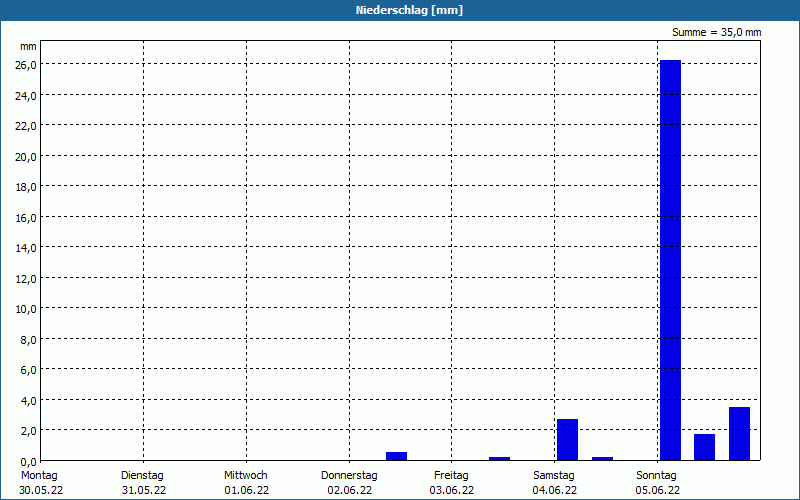Select the small Freitag precipitation bar
The image size is (800, 500).
[x=499, y=459]
